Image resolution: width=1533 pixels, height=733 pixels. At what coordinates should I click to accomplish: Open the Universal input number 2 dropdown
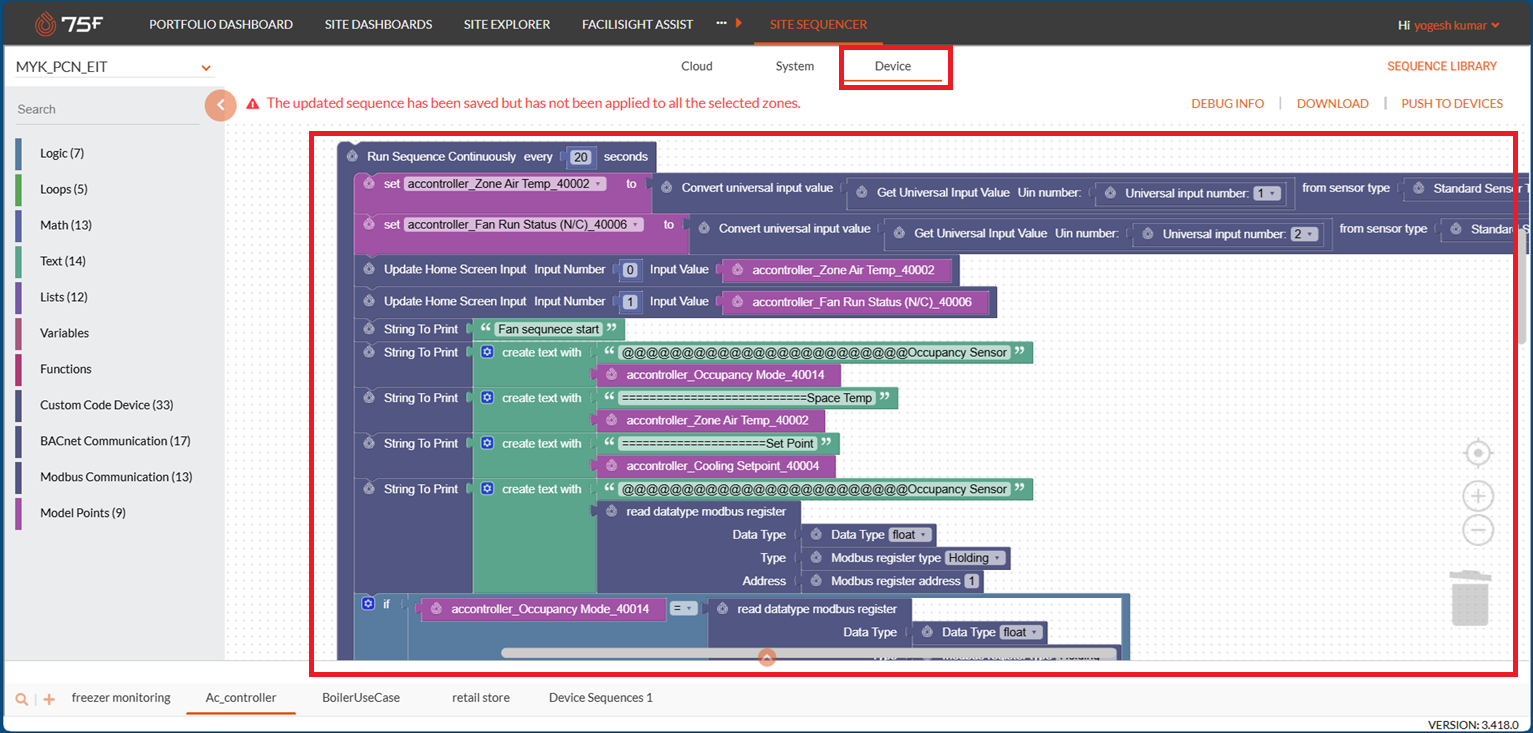1304,234
